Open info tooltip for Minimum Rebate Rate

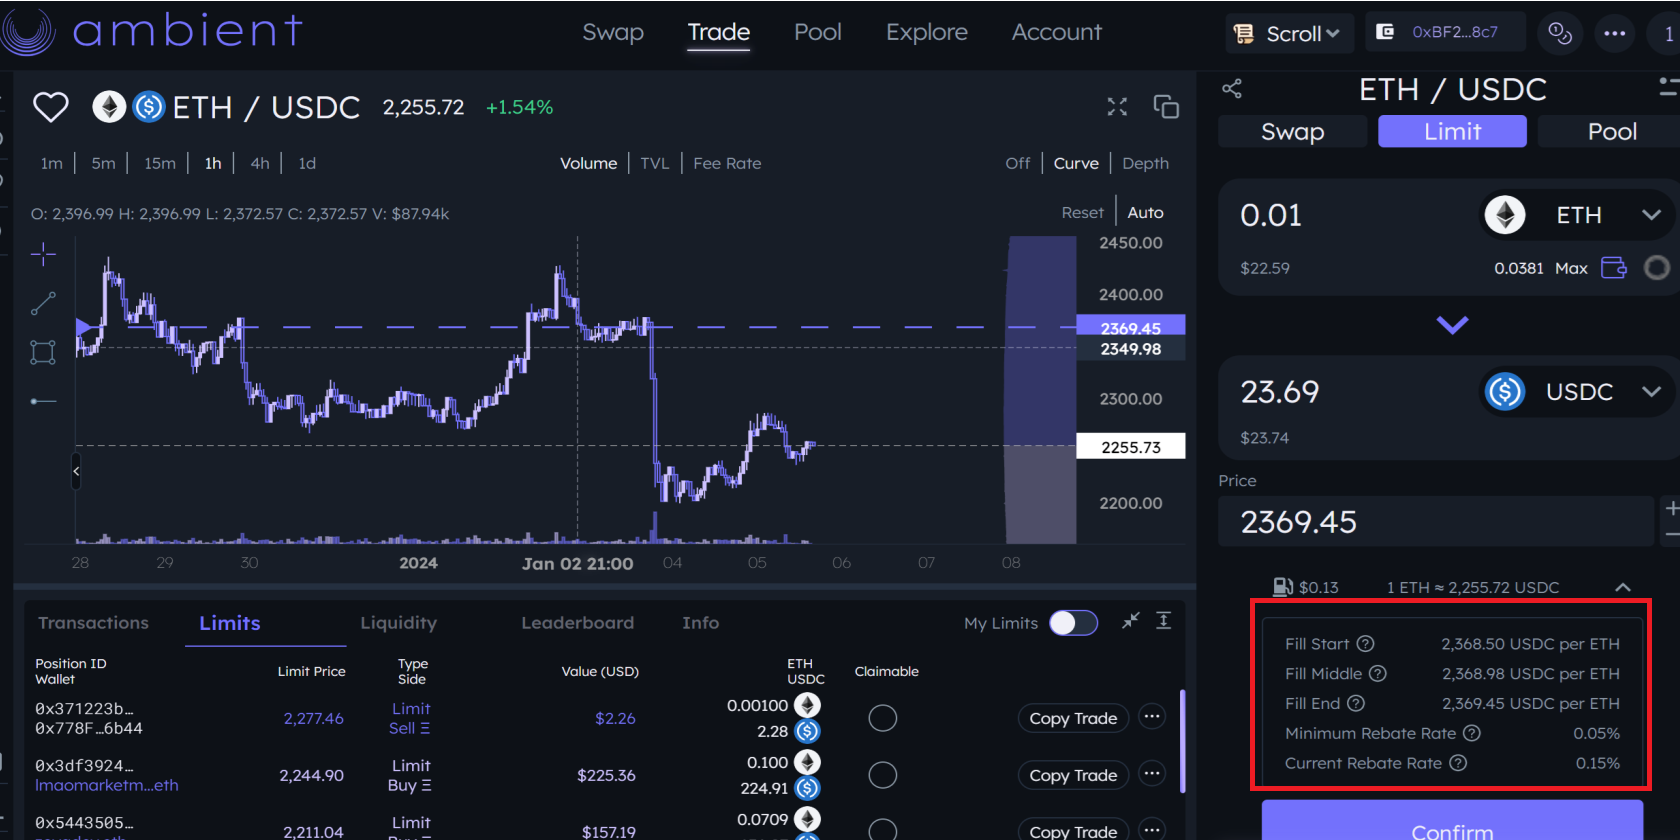[x=1472, y=733]
